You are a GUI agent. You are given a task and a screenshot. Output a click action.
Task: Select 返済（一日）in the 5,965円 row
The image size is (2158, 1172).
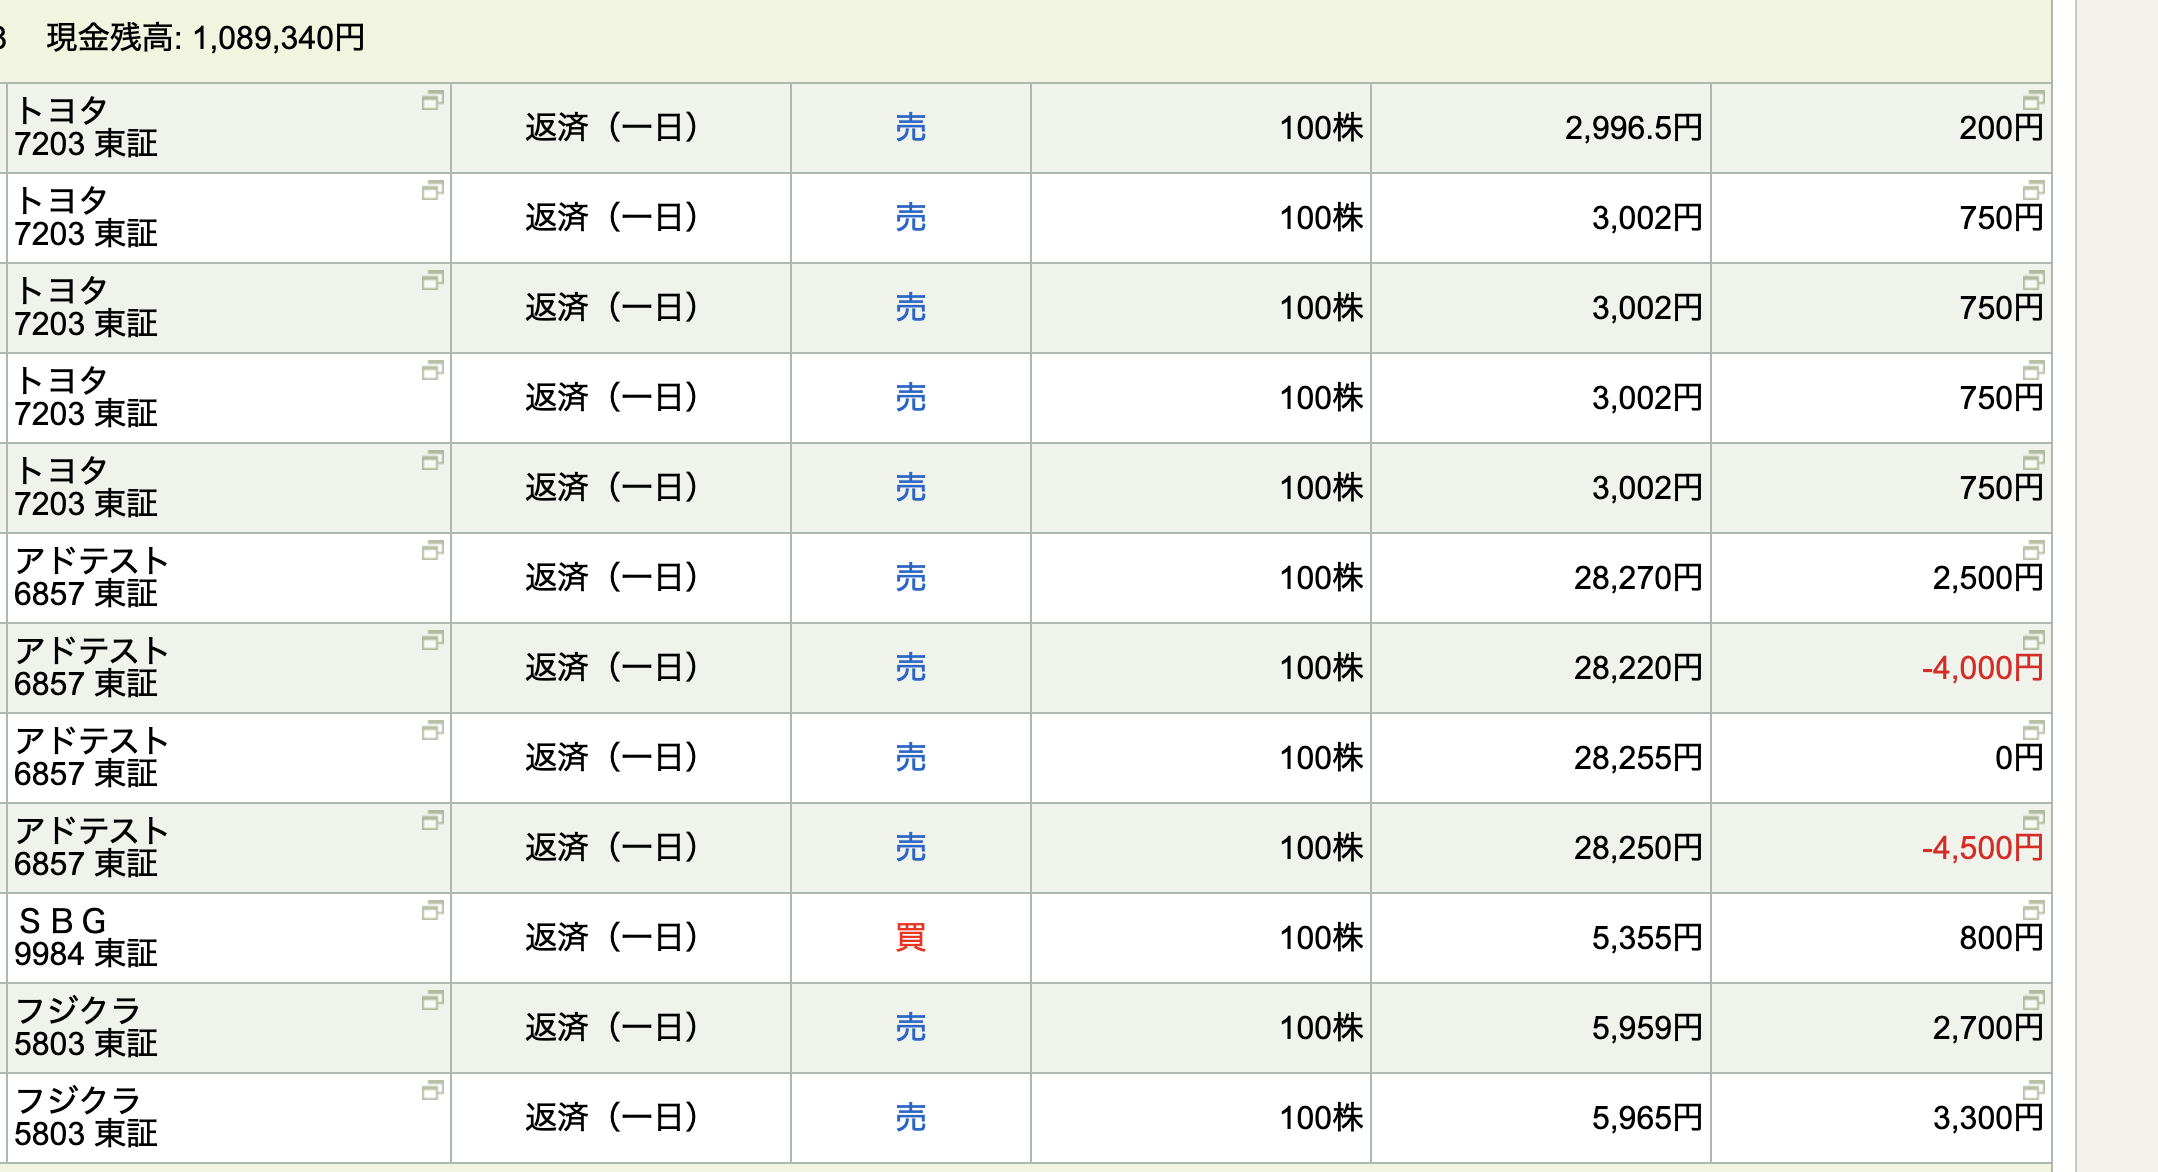click(x=611, y=1118)
